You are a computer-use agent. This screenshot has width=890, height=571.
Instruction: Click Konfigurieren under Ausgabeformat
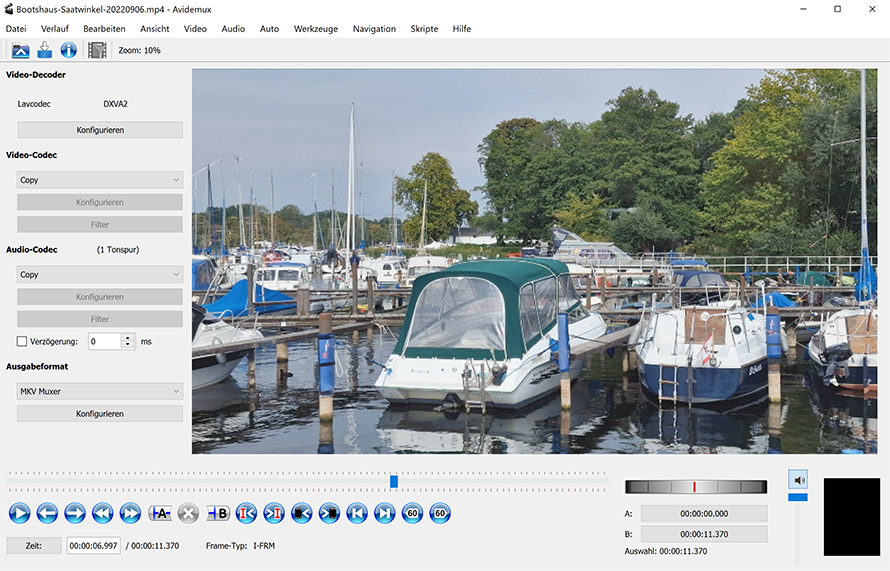[100, 413]
